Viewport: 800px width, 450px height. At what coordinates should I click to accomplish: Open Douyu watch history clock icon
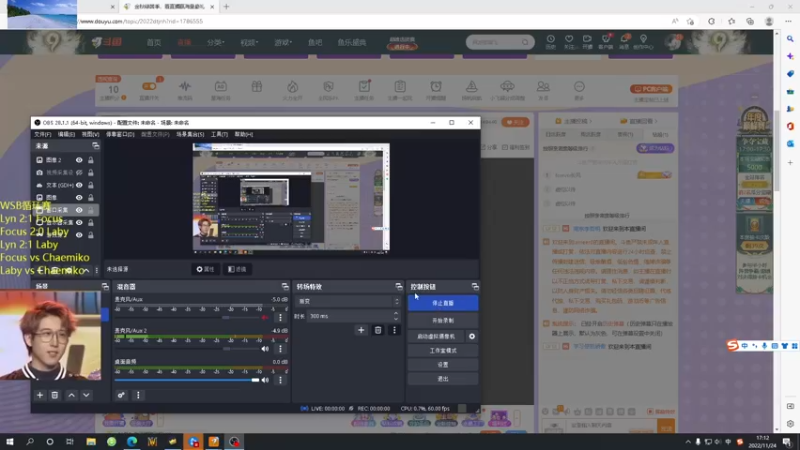[551, 41]
